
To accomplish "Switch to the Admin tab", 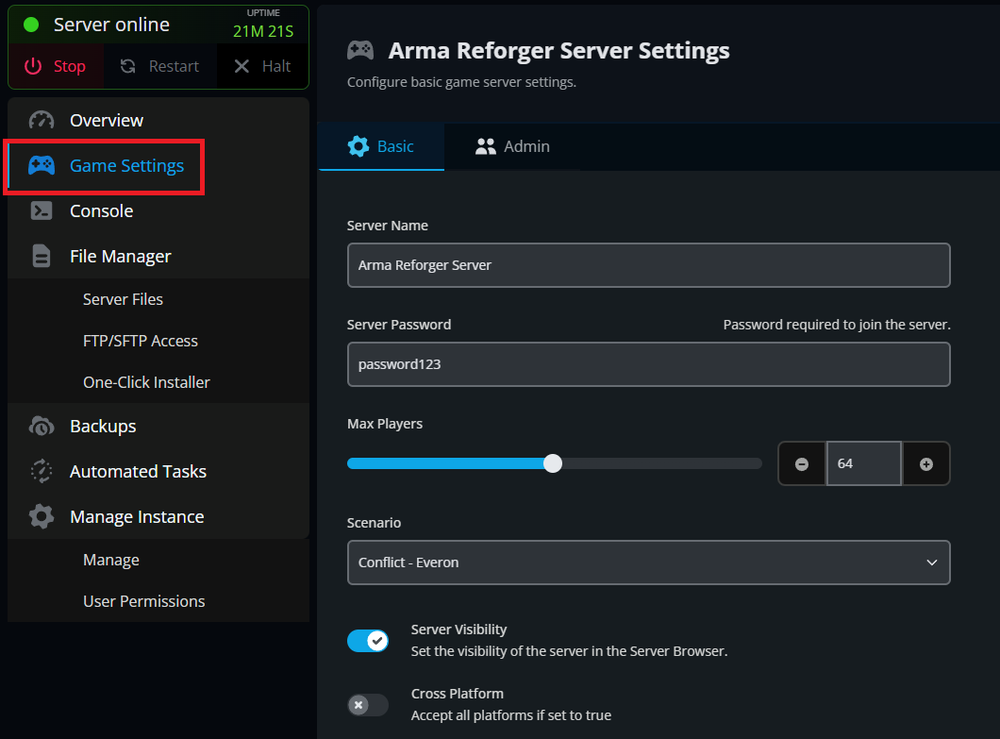I will tap(512, 147).
